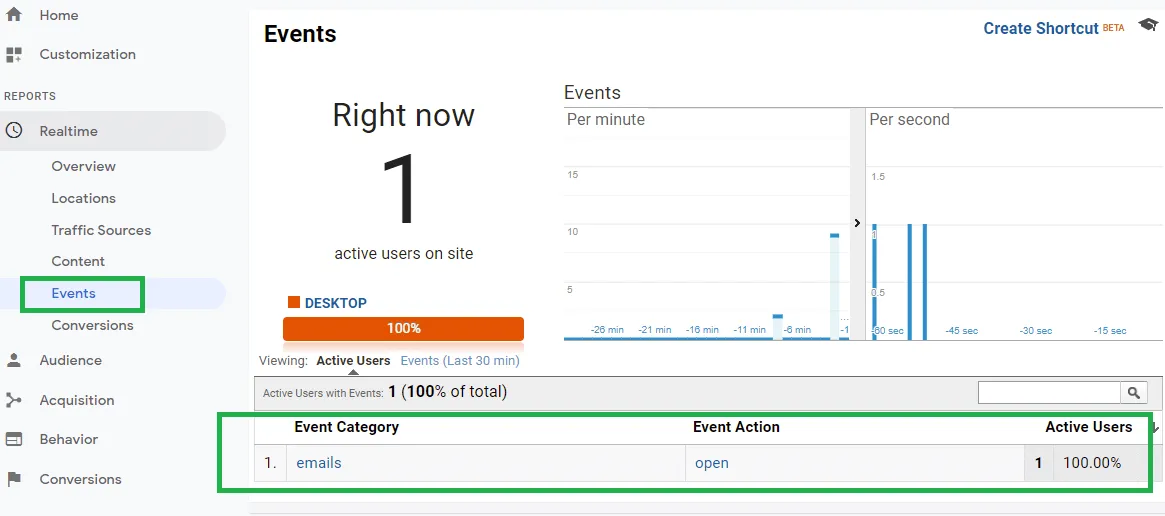The height and width of the screenshot is (516, 1165).
Task: Open the Traffic Sources report
Action: pos(101,230)
